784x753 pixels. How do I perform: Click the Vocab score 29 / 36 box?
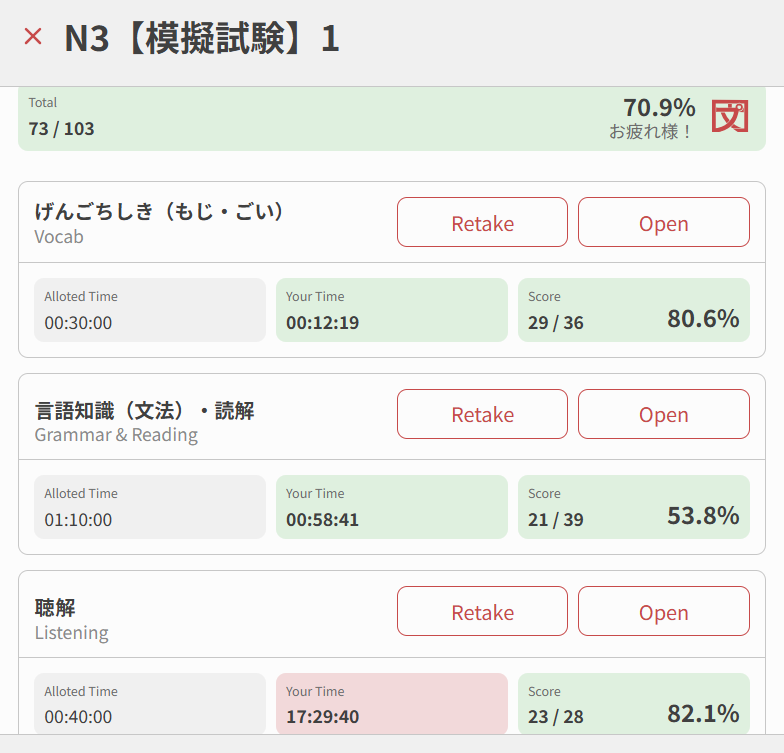coord(633,310)
